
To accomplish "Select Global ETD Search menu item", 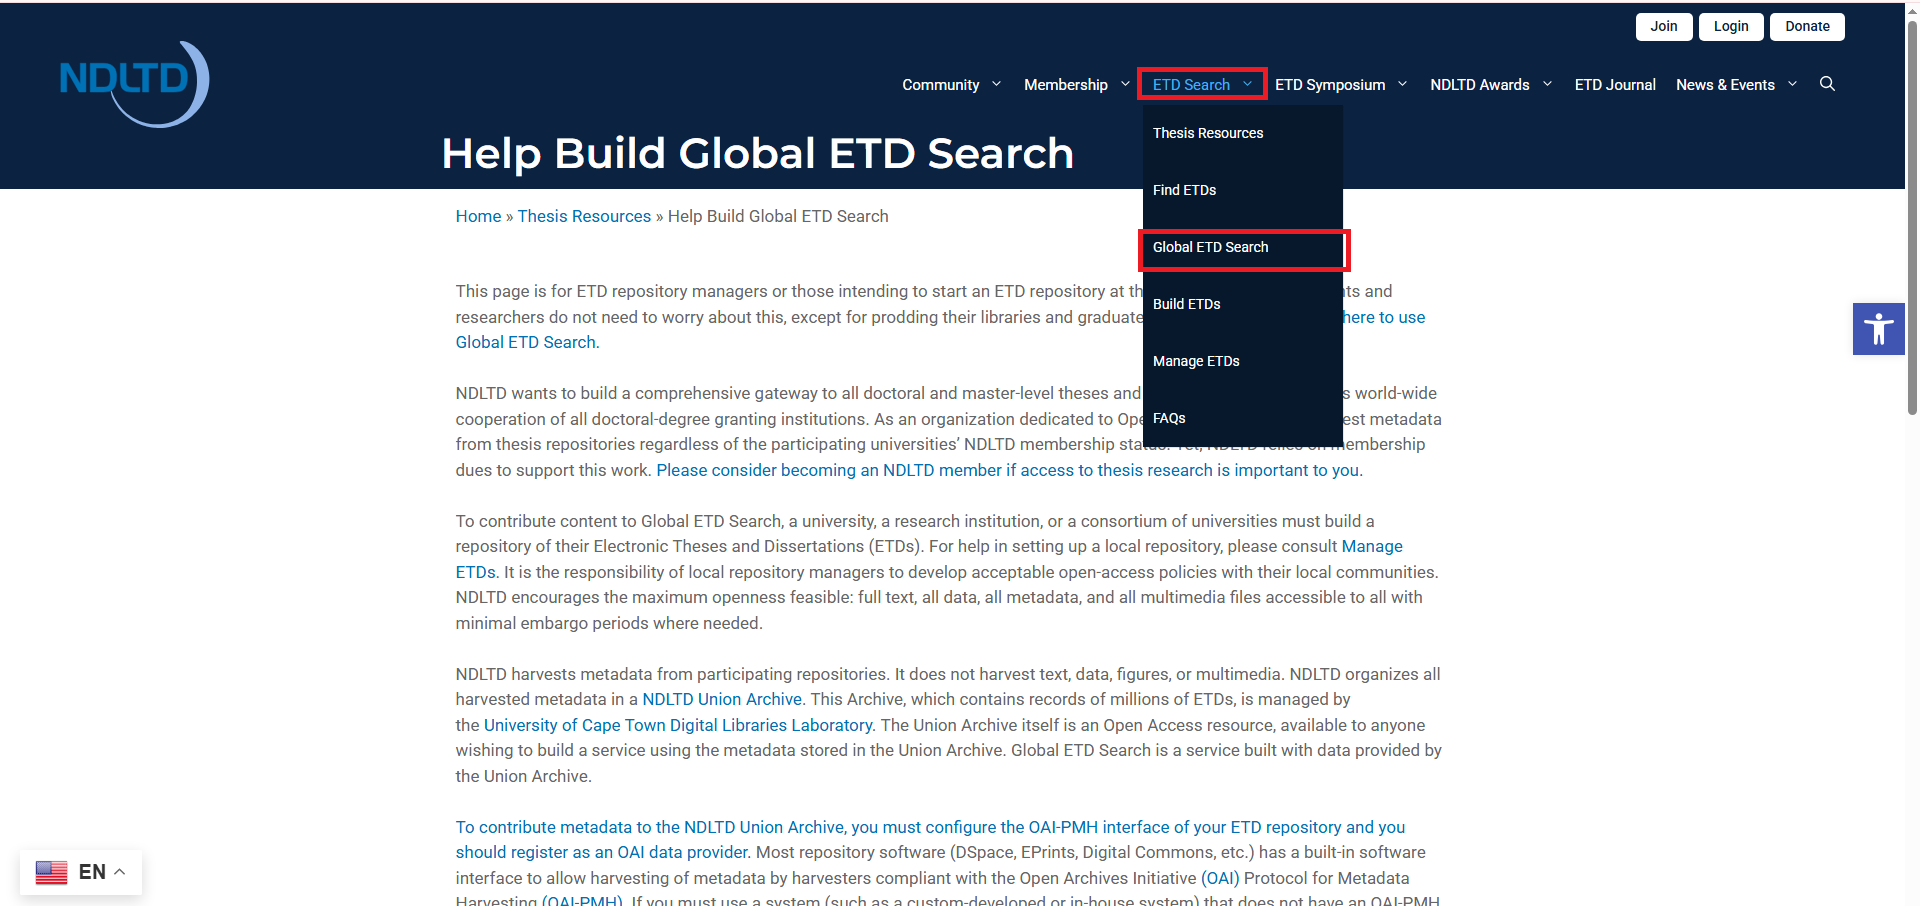I will click(x=1210, y=247).
